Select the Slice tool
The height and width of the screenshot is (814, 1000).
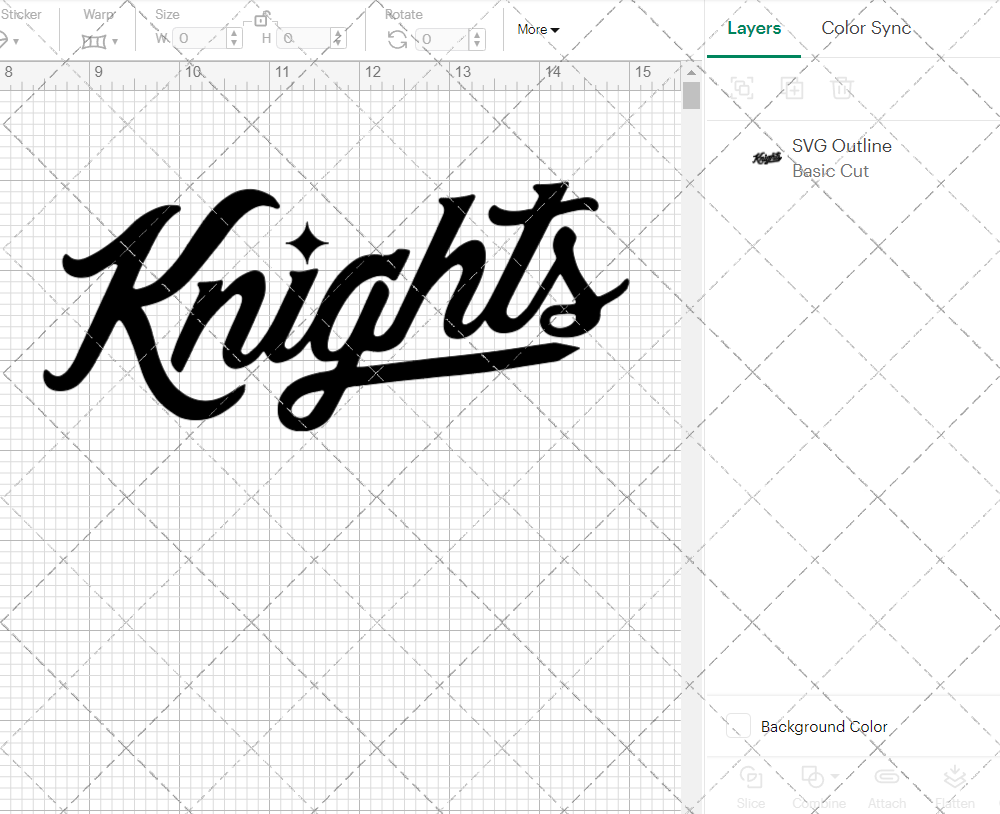pyautogui.click(x=751, y=787)
